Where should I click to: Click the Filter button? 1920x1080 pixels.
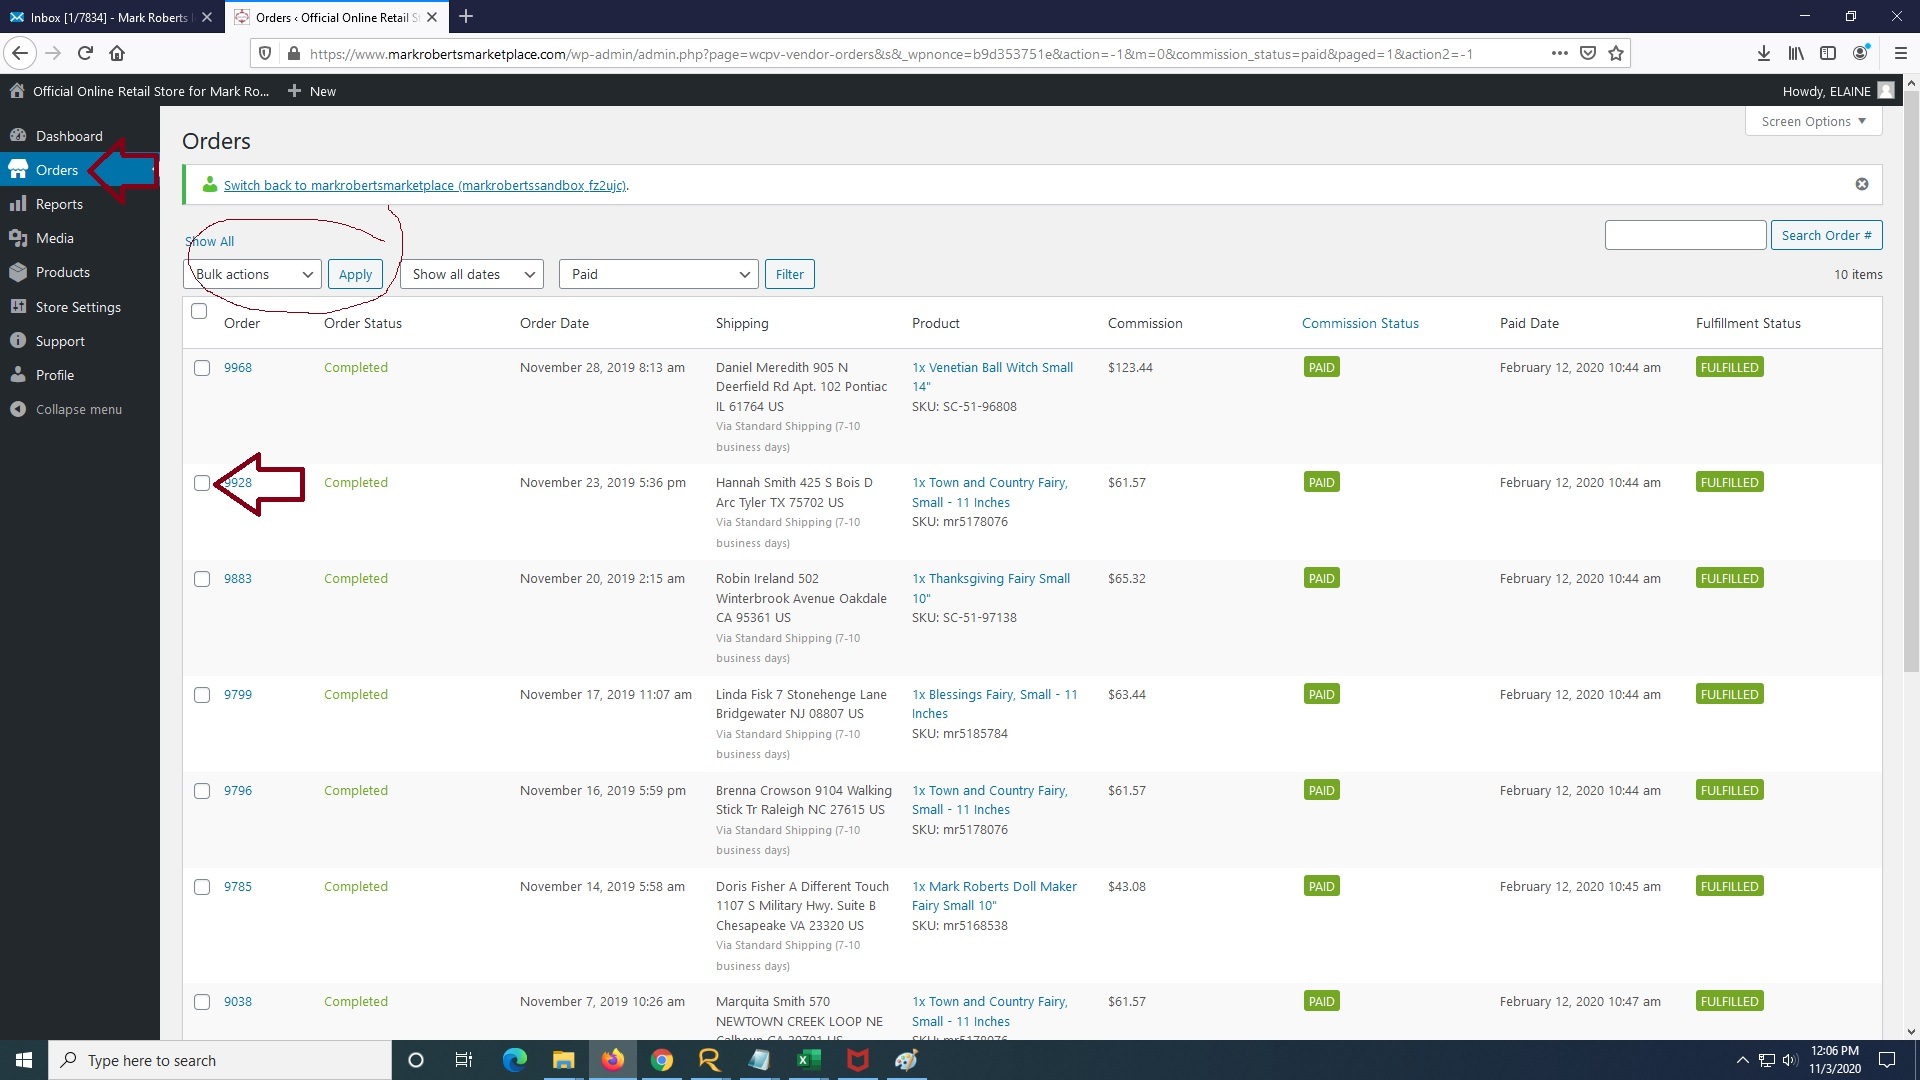790,274
